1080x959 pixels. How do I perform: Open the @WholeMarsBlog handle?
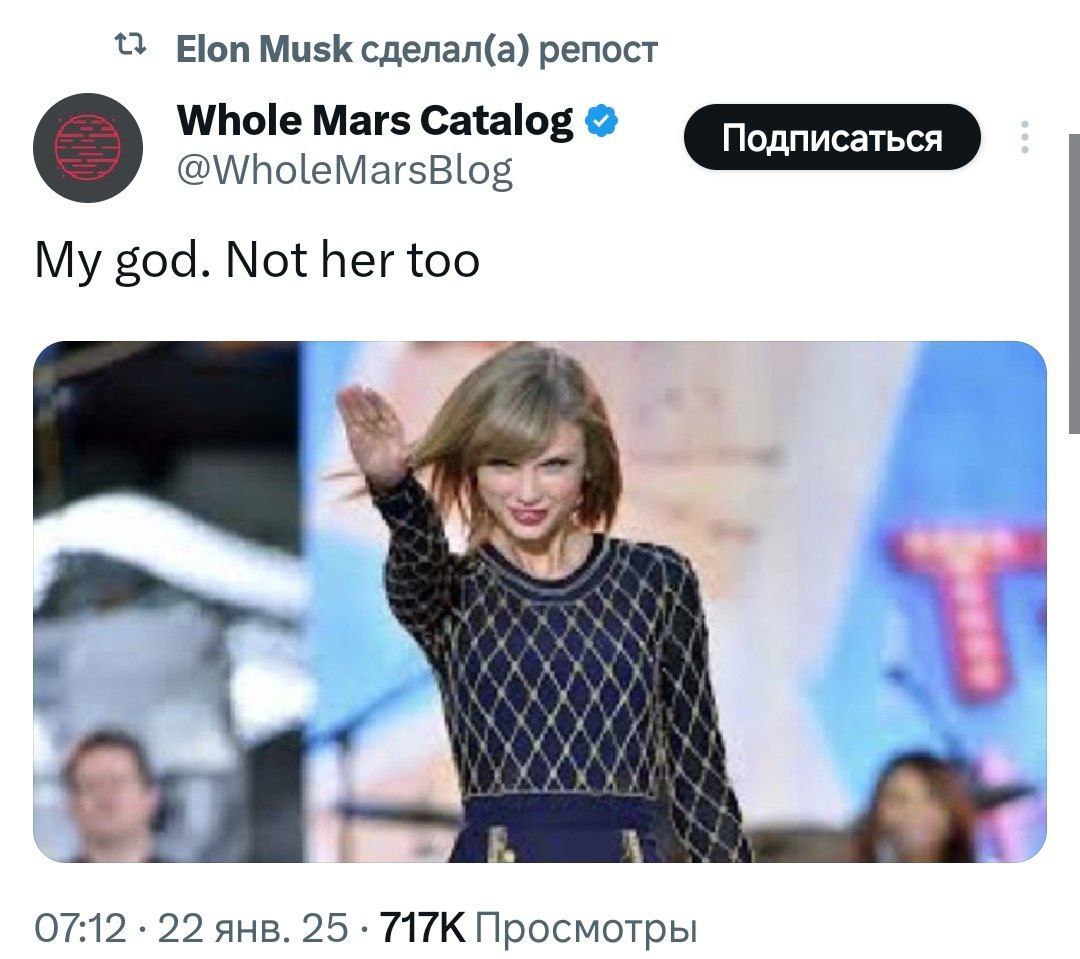click(345, 170)
